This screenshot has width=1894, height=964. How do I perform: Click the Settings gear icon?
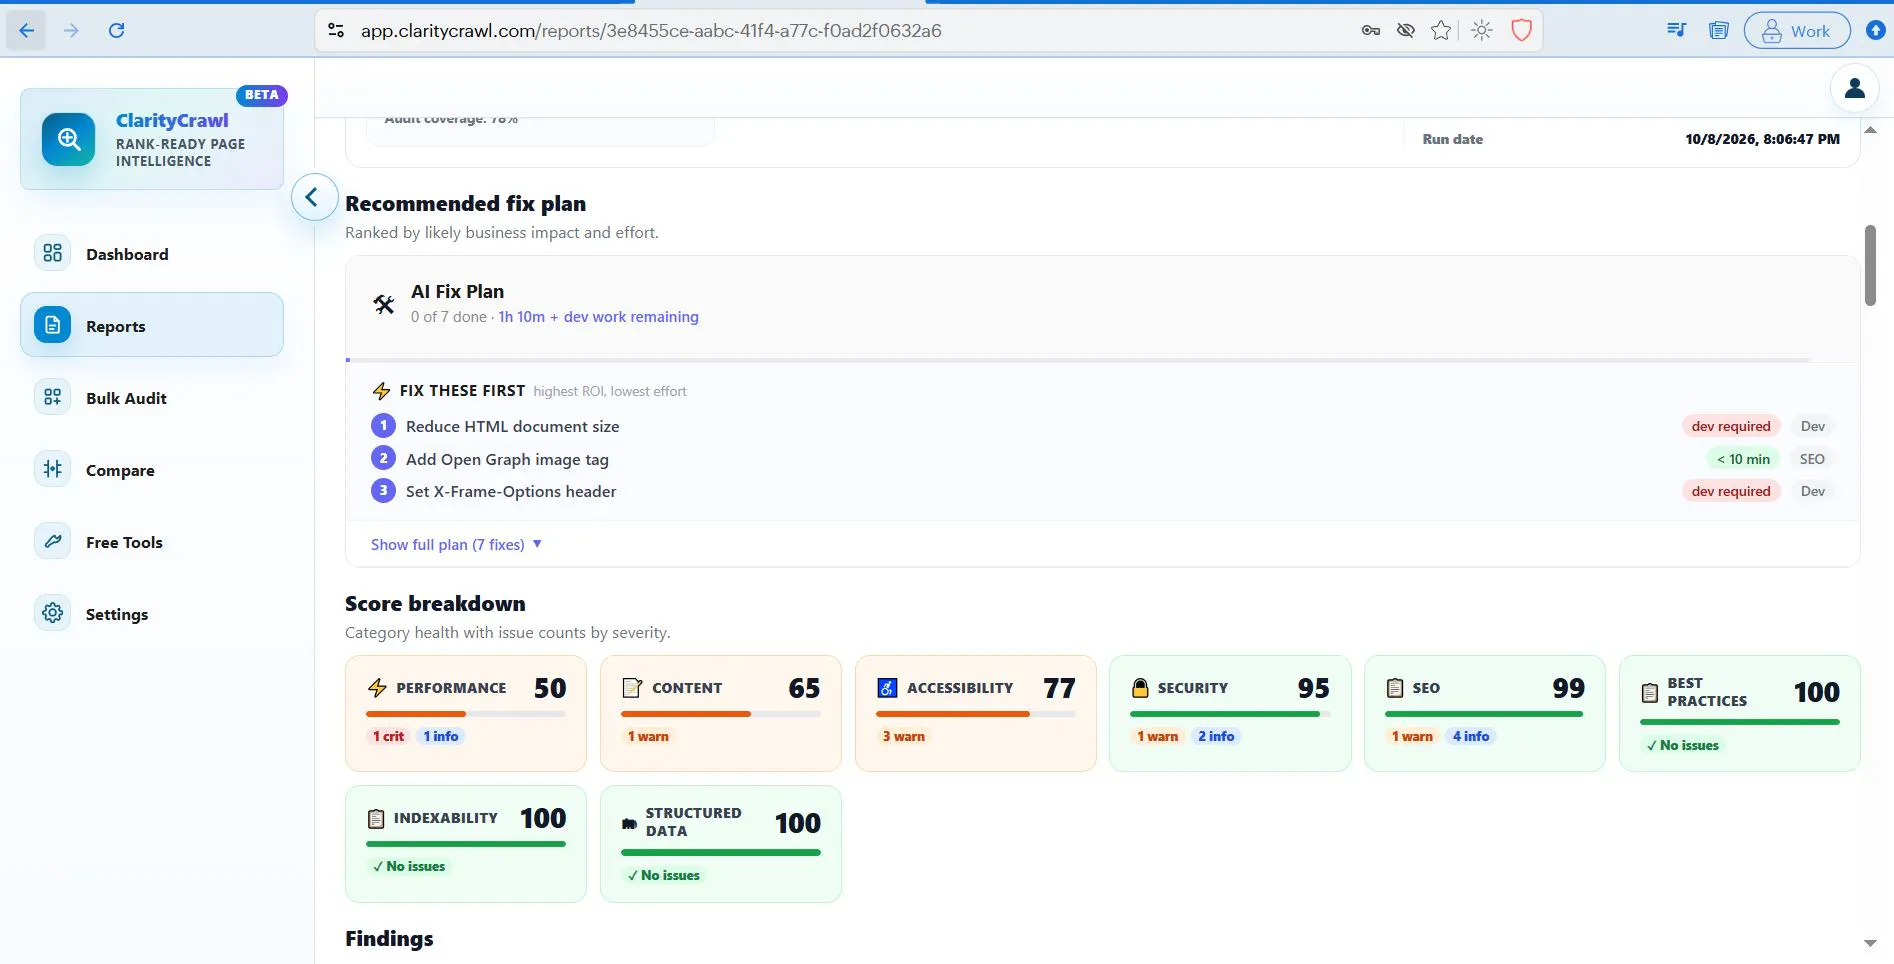coord(53,613)
